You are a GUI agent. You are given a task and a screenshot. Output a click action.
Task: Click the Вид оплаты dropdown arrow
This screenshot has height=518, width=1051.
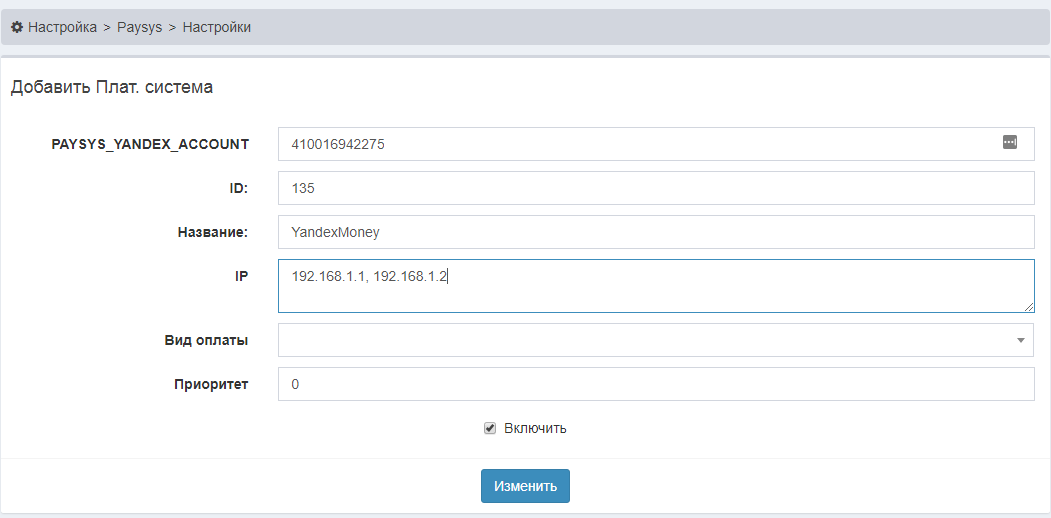[1020, 340]
